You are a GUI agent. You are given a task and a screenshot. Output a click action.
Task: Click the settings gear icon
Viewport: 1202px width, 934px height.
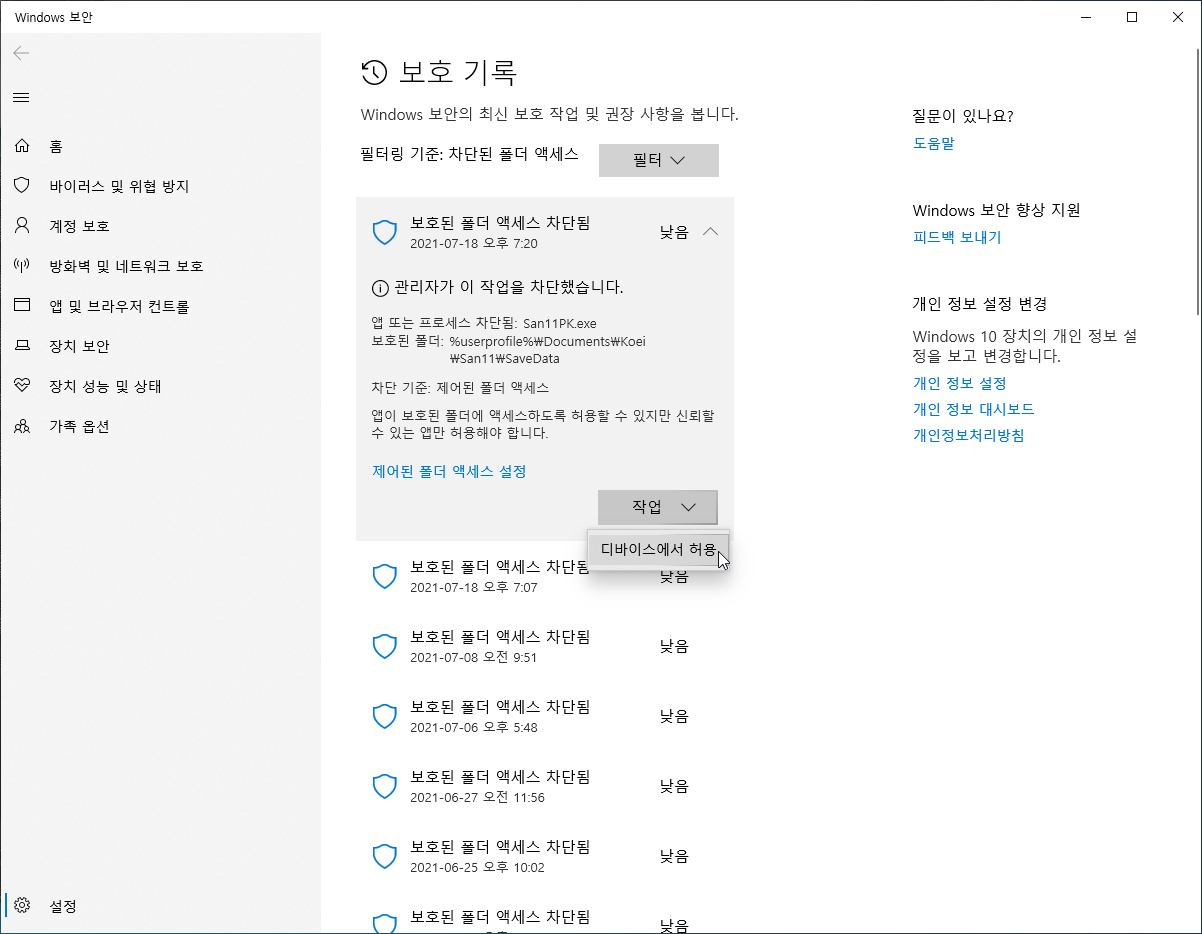click(x=22, y=906)
